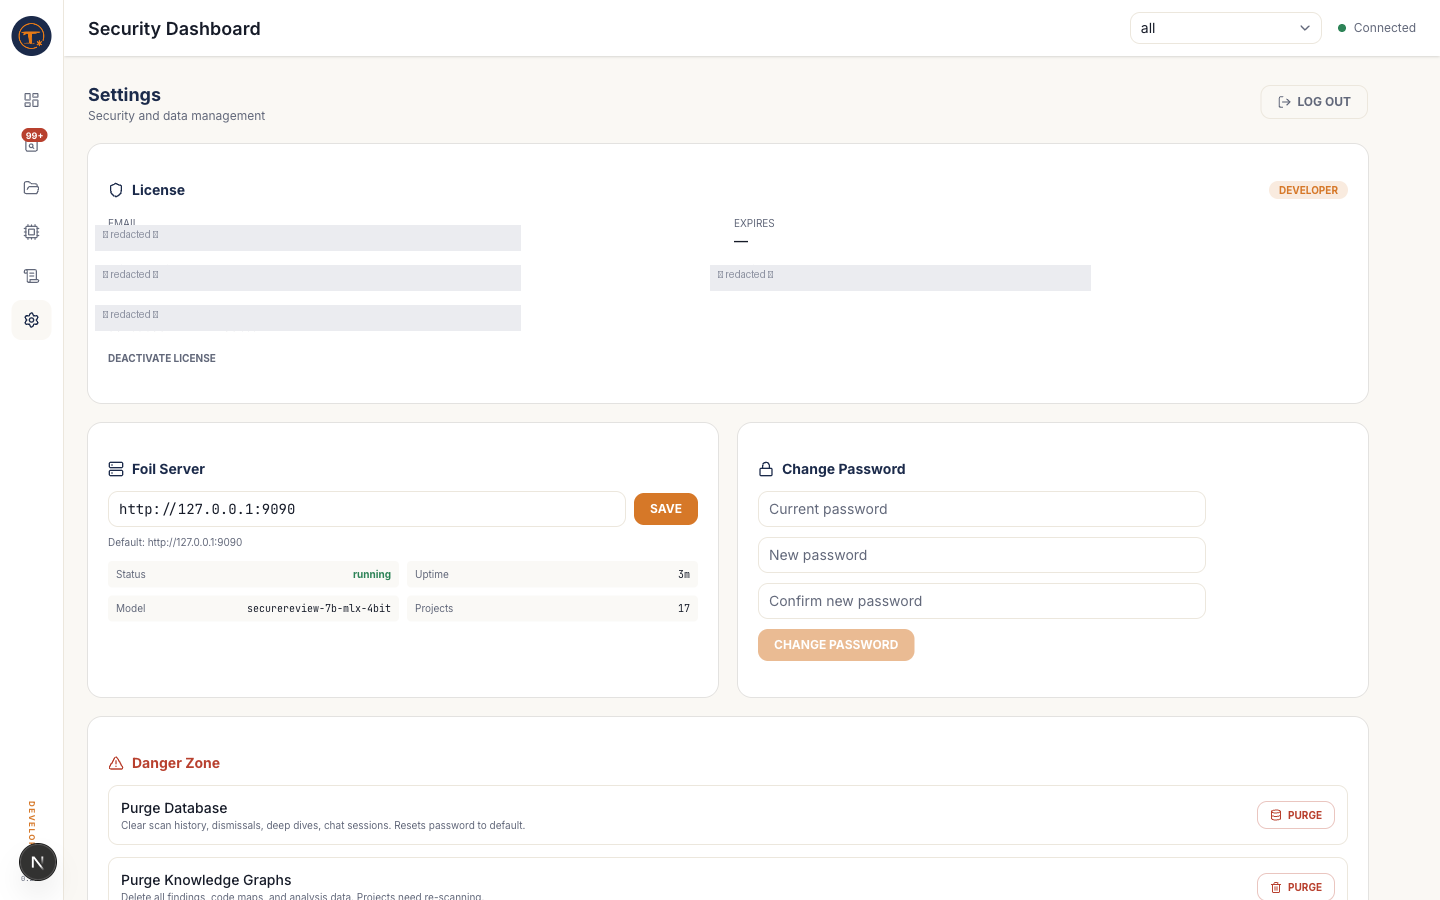This screenshot has width=1440, height=900.
Task: Click the app logo in the sidebar
Action: click(31, 36)
